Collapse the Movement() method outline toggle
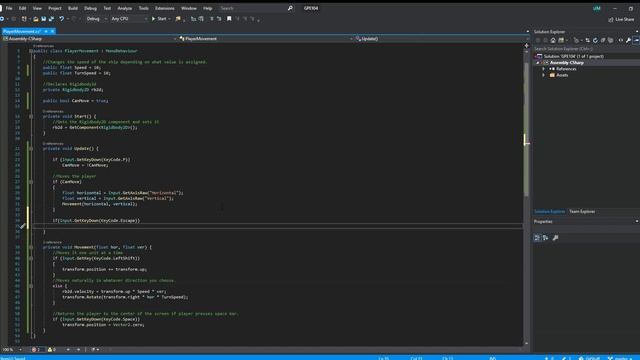The image size is (640, 360). pos(31,247)
